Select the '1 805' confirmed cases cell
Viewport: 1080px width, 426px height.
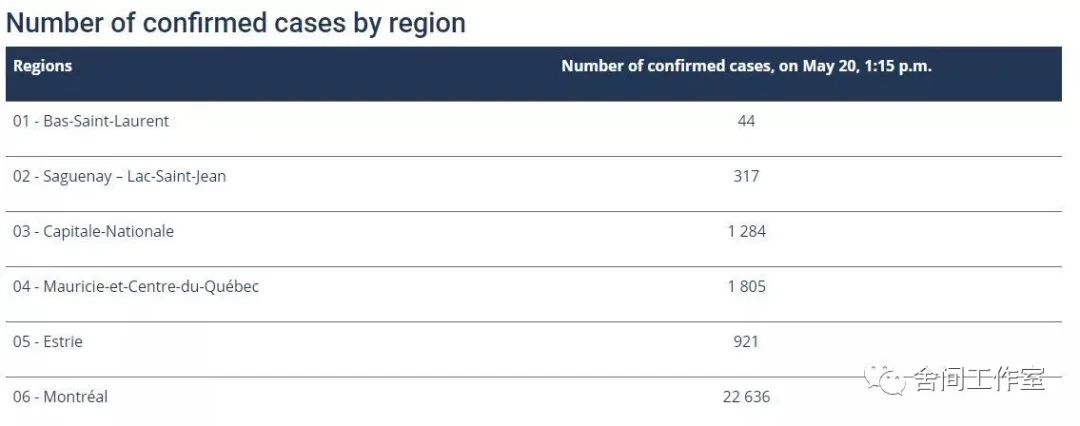[746, 287]
